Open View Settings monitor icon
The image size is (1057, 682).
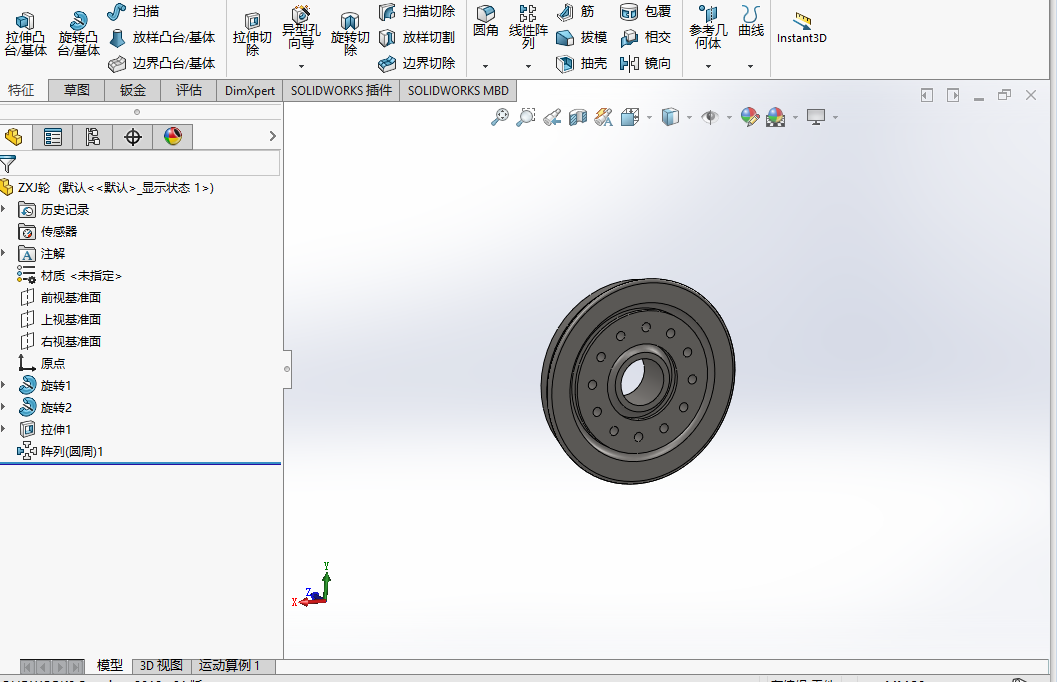[x=816, y=117]
